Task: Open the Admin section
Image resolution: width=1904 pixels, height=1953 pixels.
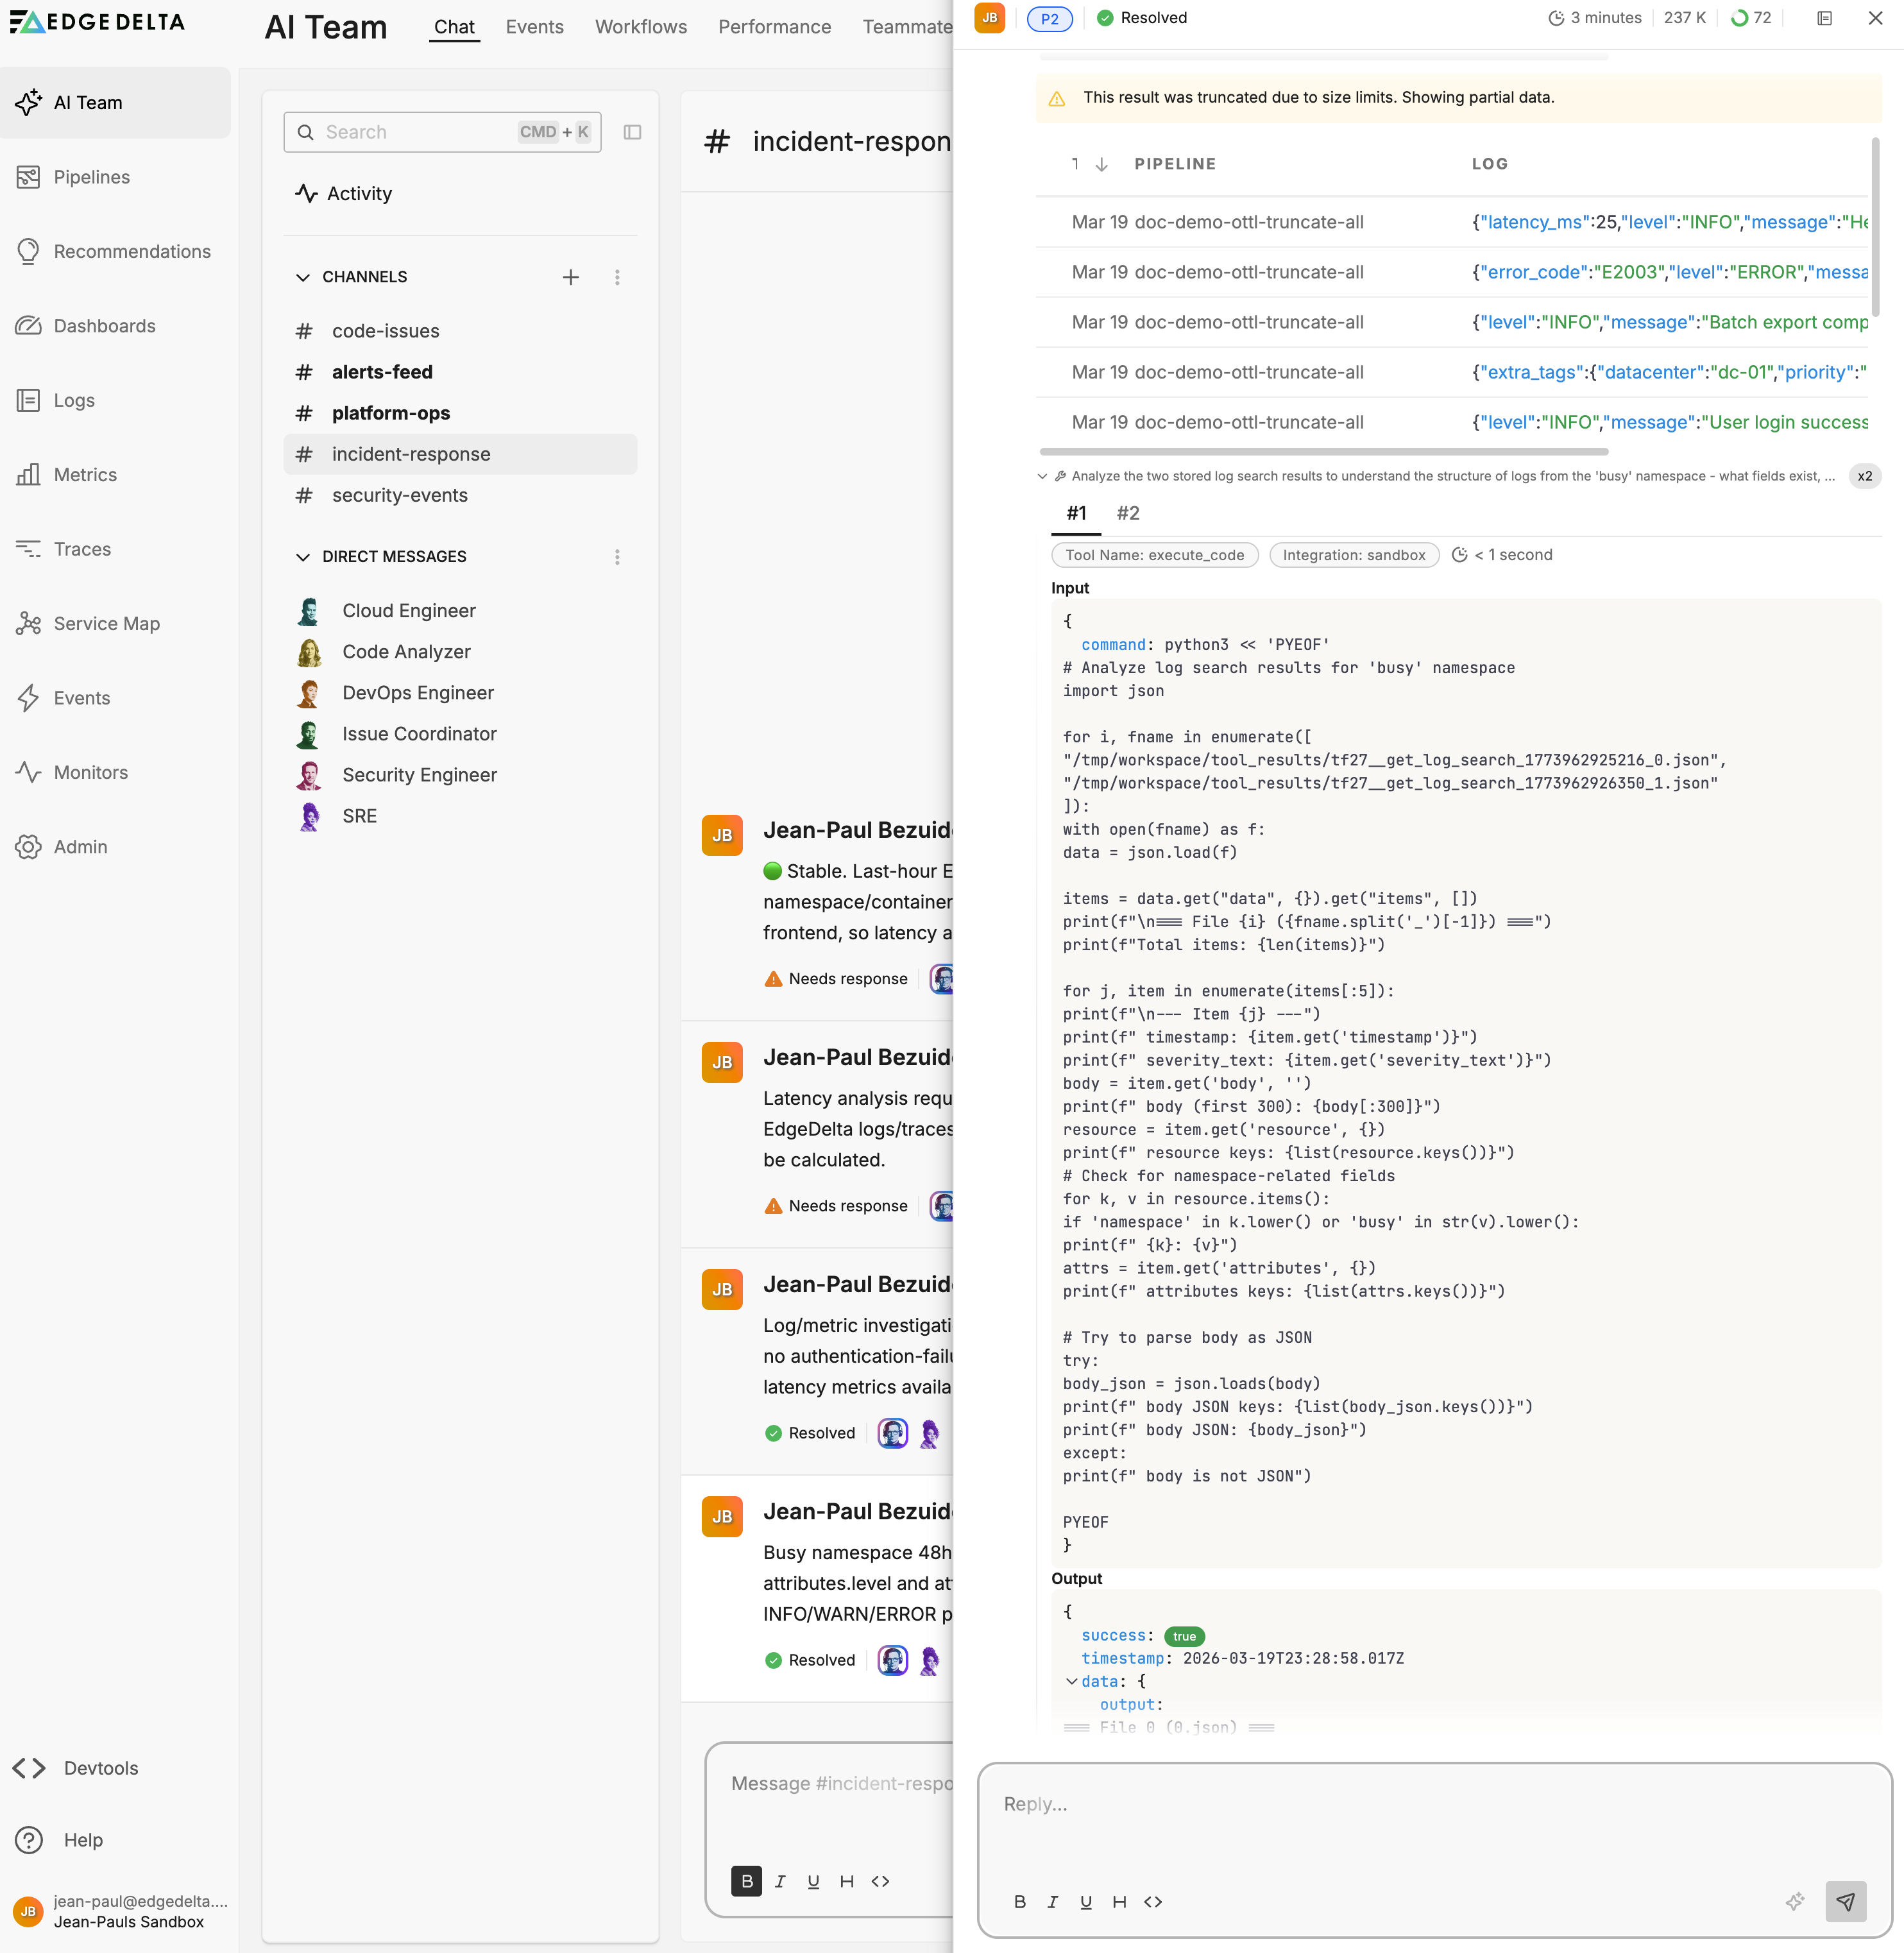Action: tap(79, 846)
